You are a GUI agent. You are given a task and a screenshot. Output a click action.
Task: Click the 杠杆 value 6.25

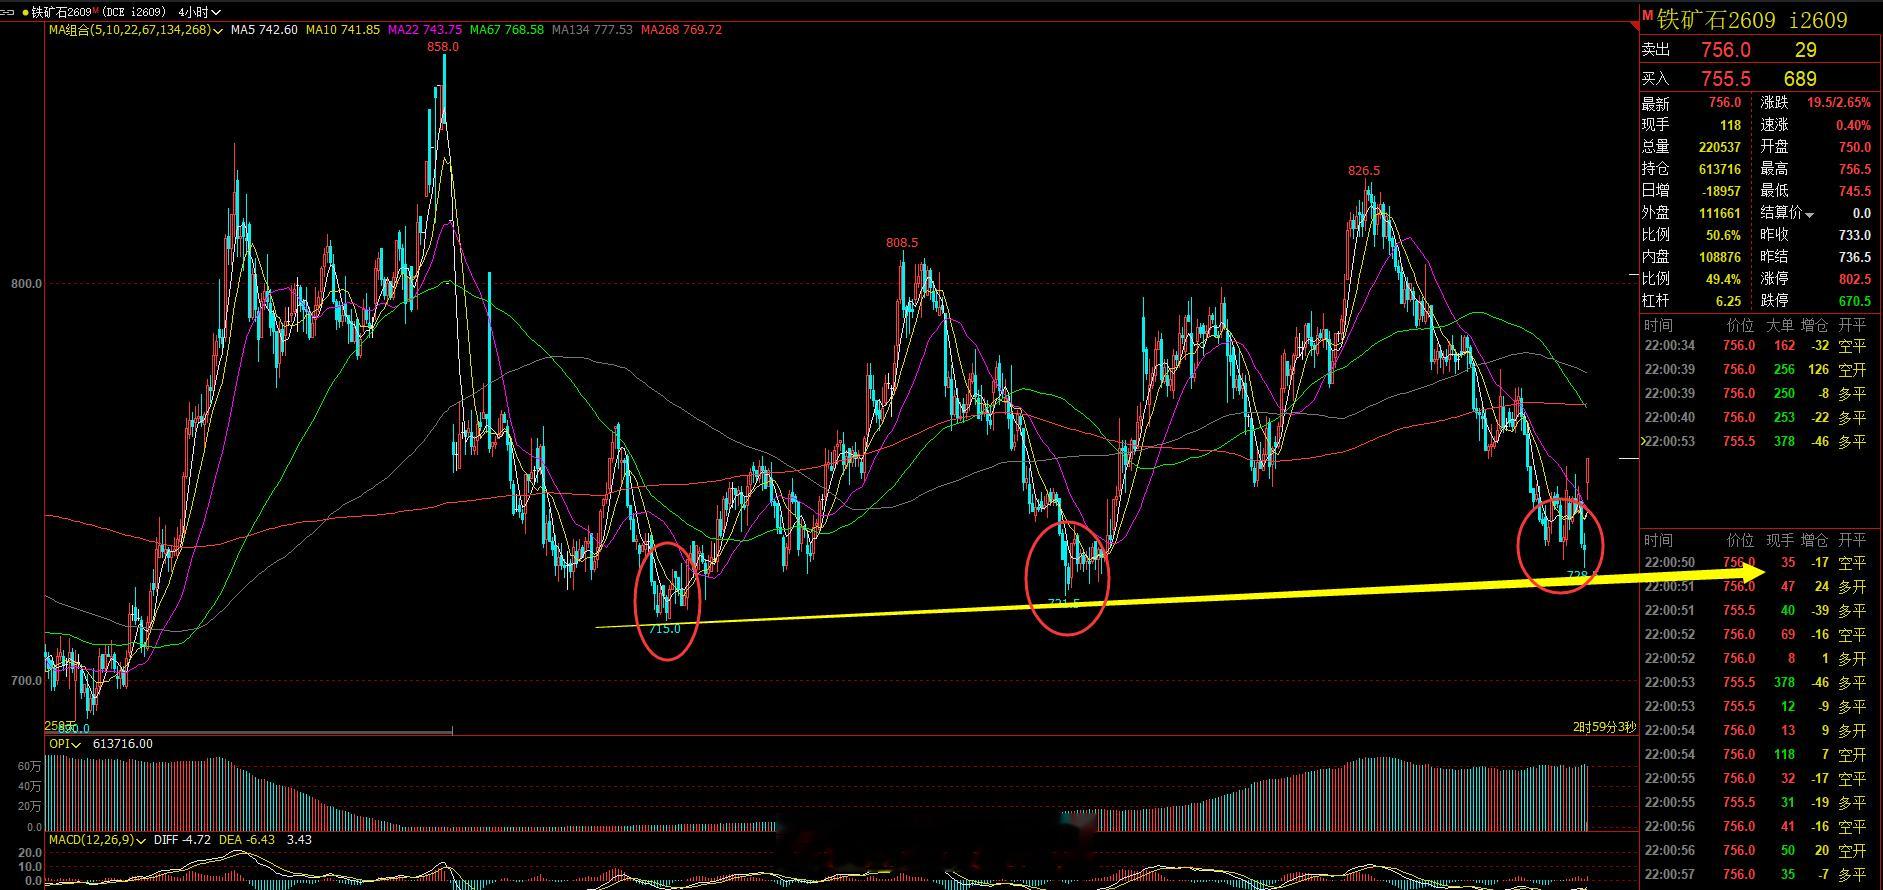pyautogui.click(x=1728, y=301)
